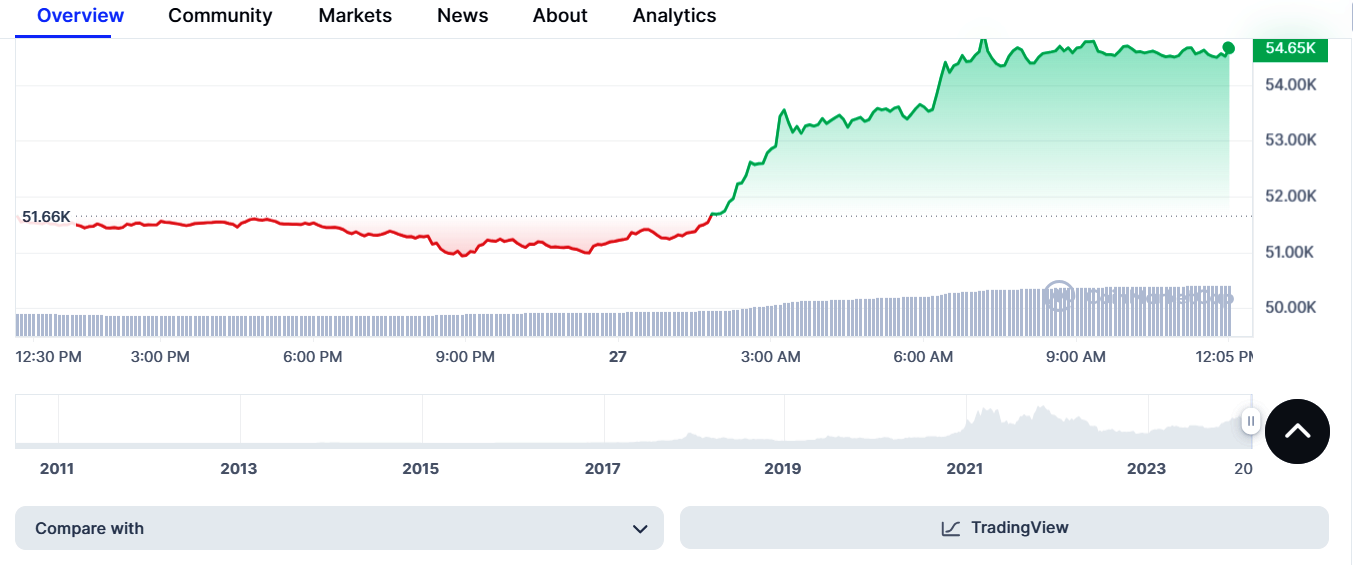Screen dimensions: 1353x565
Task: Switch to the Overview tab
Action: point(81,16)
